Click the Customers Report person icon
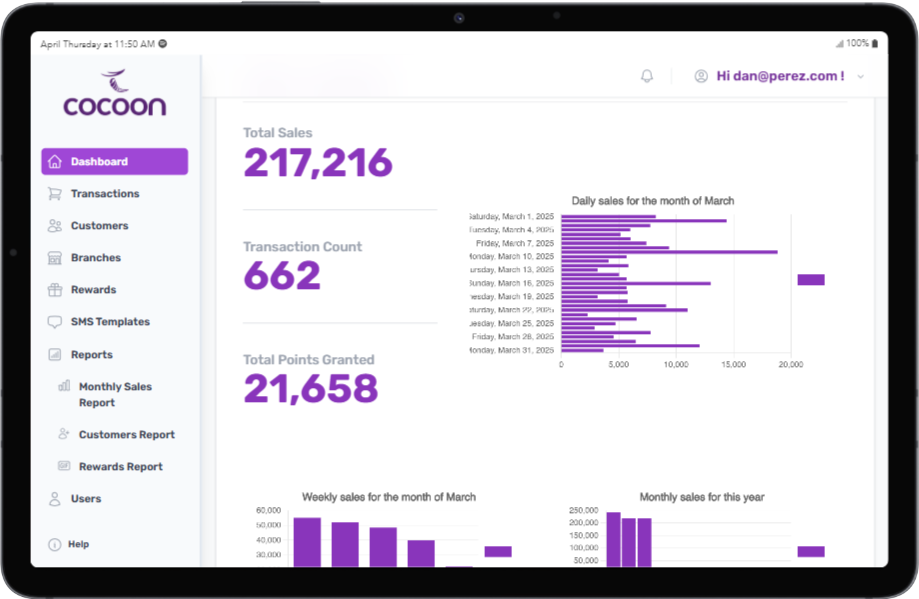Screen dimensions: 919x599 click(x=64, y=434)
